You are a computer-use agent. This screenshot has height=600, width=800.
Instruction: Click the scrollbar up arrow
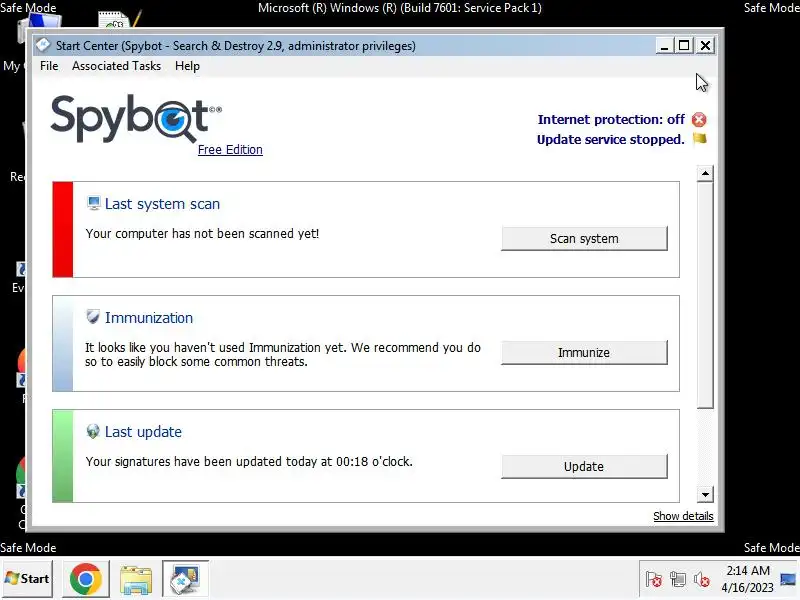pyautogui.click(x=705, y=173)
